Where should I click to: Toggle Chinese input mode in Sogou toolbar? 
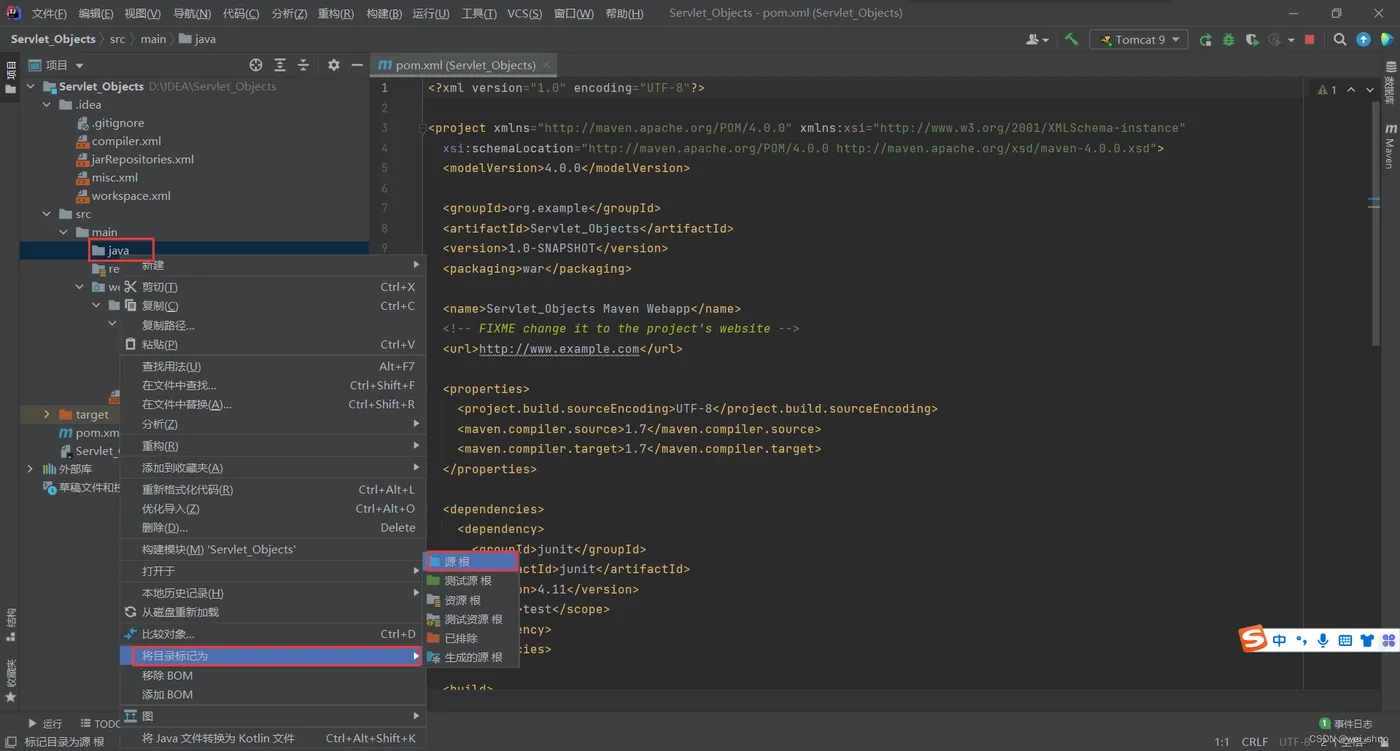(x=1280, y=640)
